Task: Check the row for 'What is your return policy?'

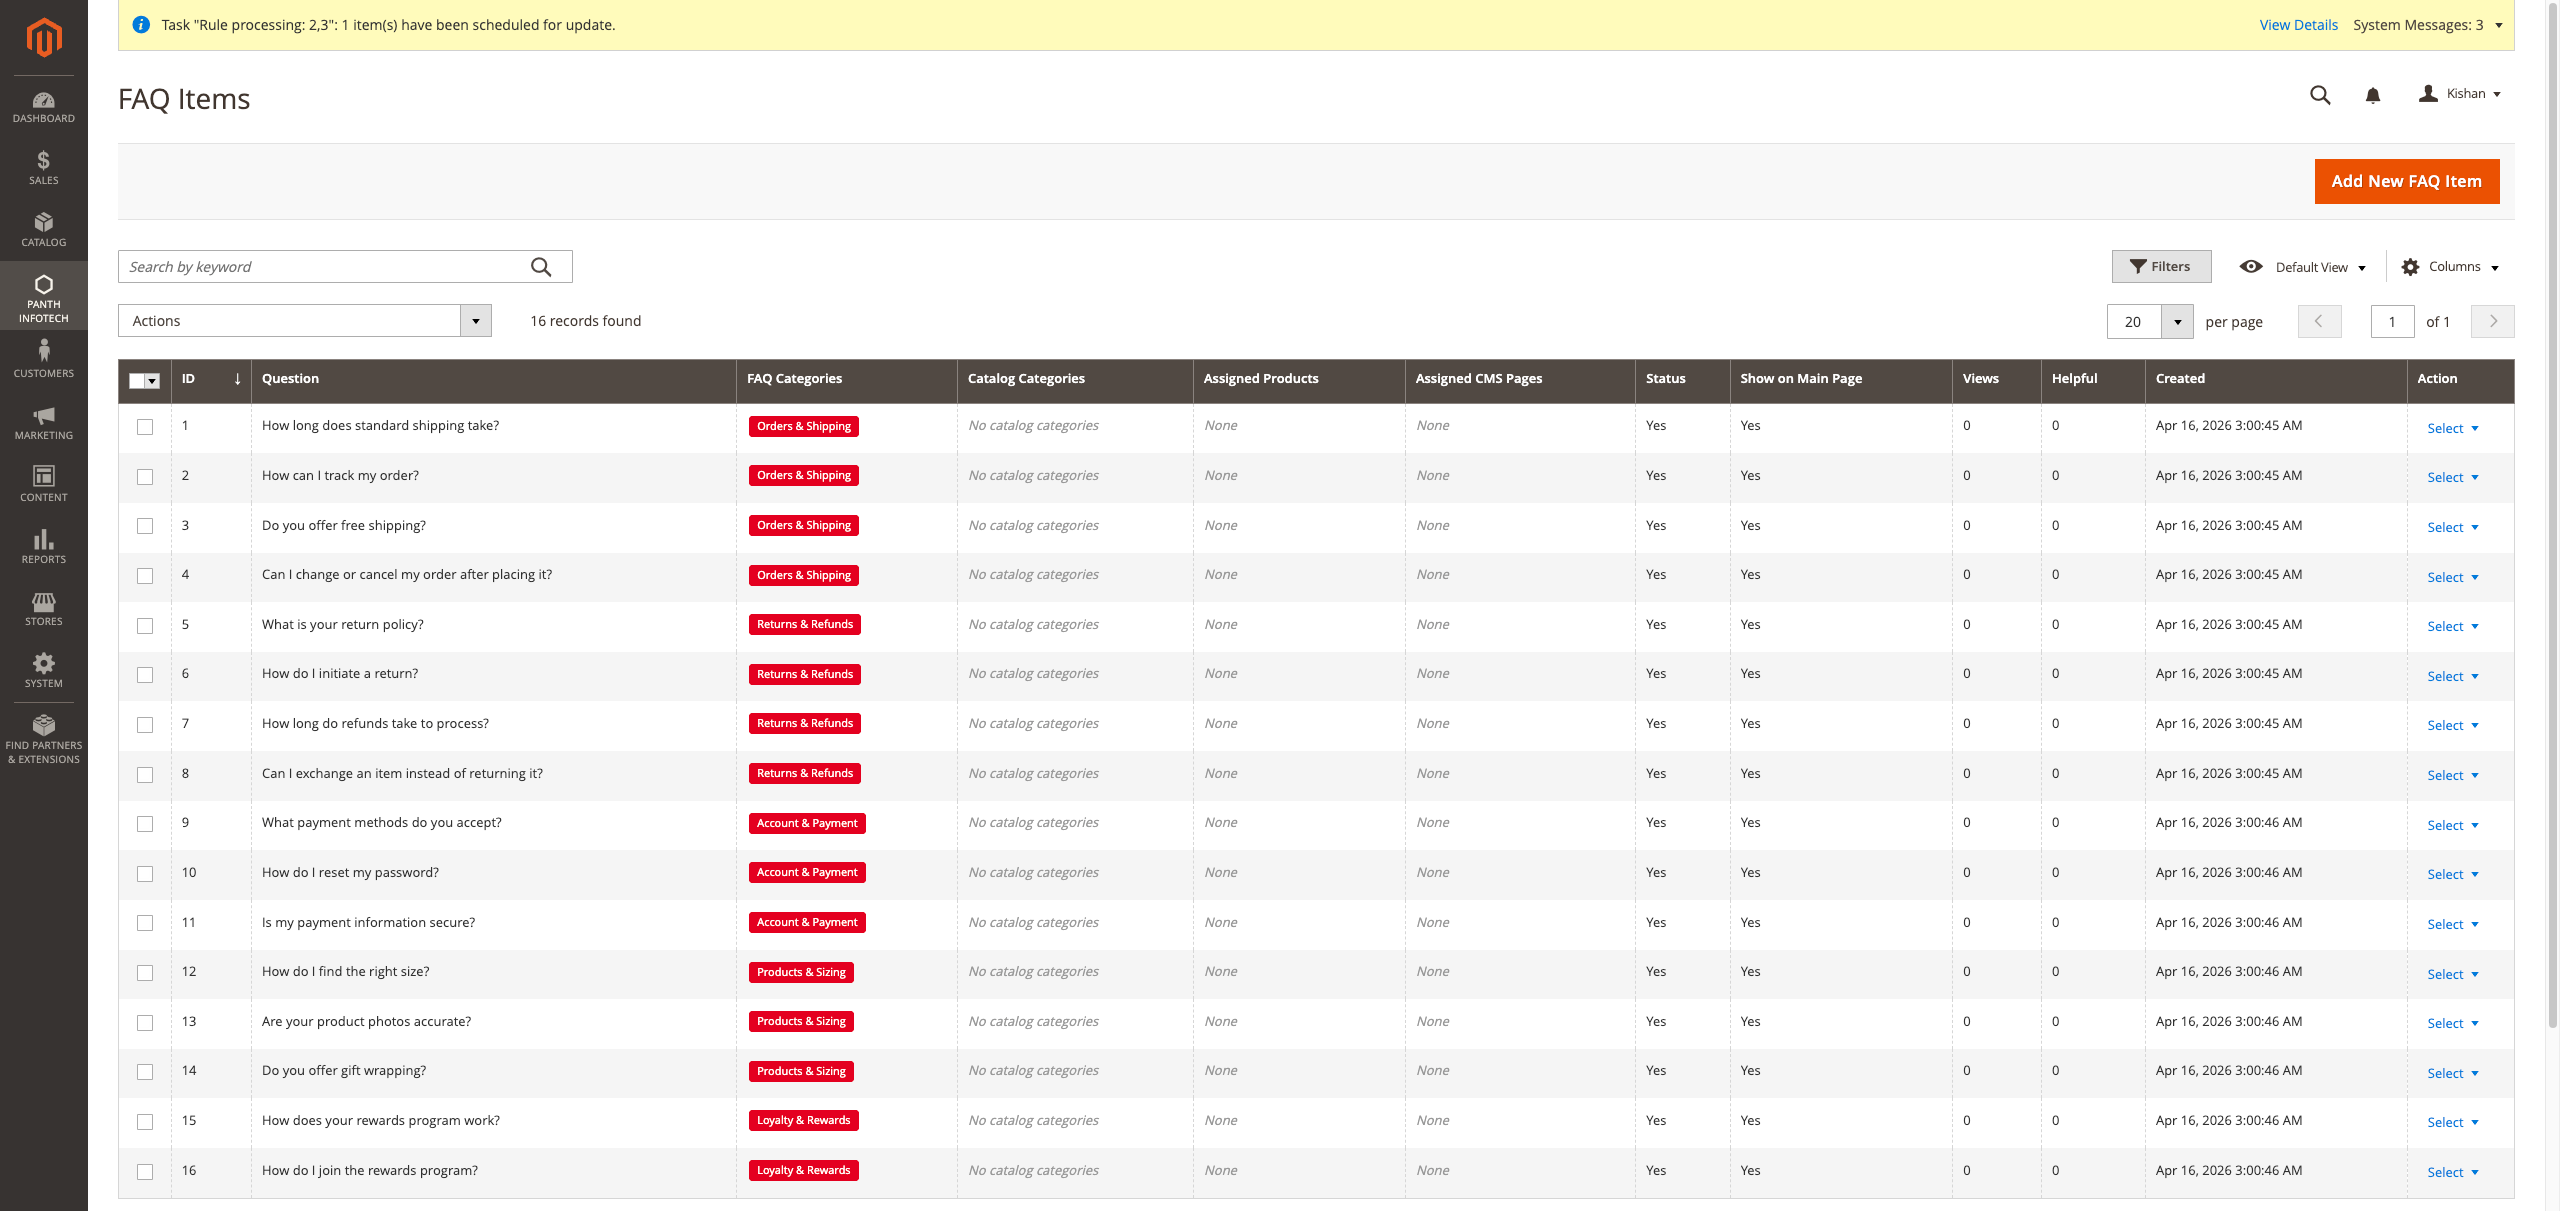Action: (145, 625)
